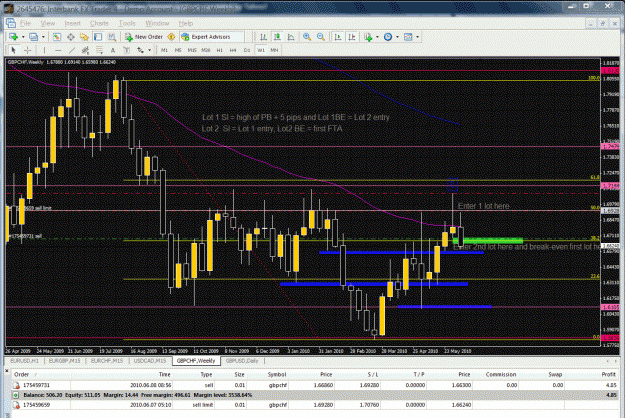Expand the Templates dropdown arrow
This screenshot has width=625, height=418.
point(417,37)
